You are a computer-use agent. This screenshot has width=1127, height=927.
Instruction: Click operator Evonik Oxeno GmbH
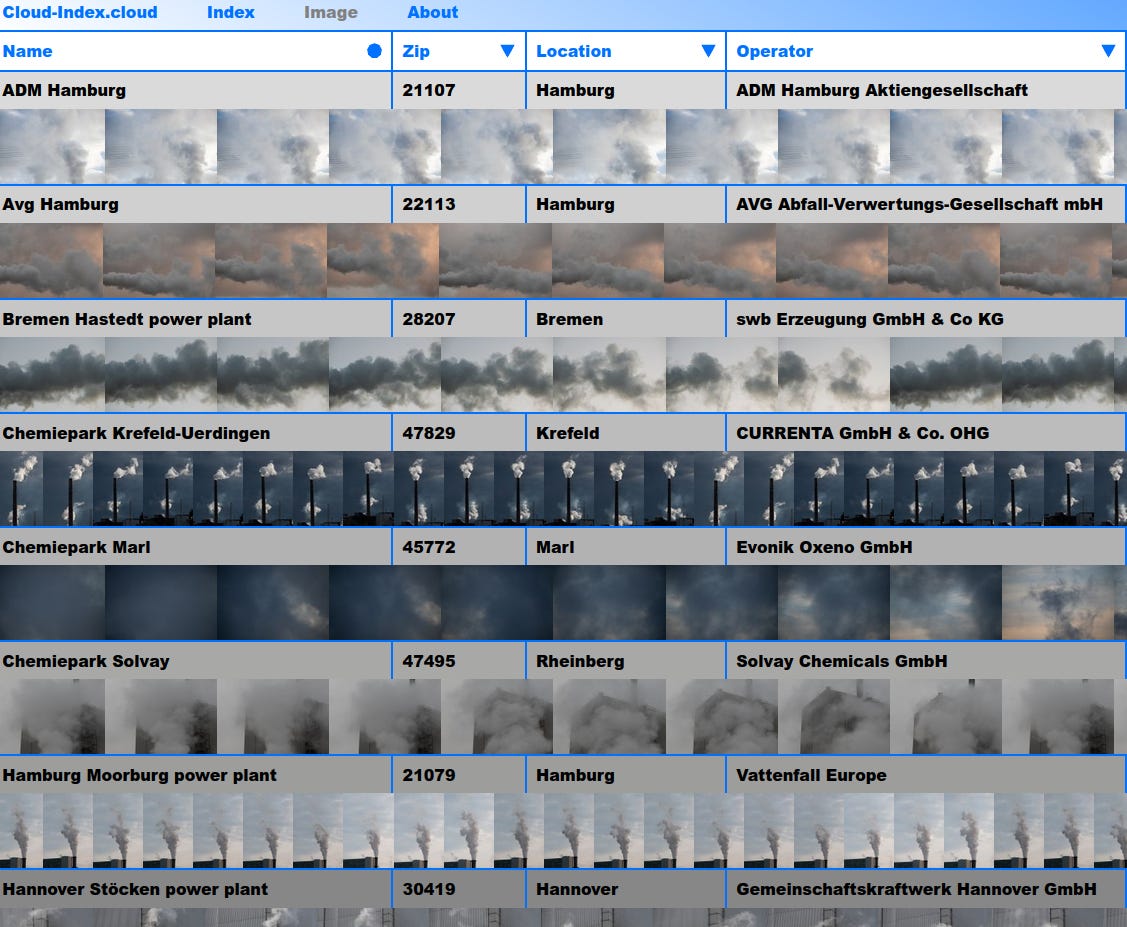[x=824, y=547]
